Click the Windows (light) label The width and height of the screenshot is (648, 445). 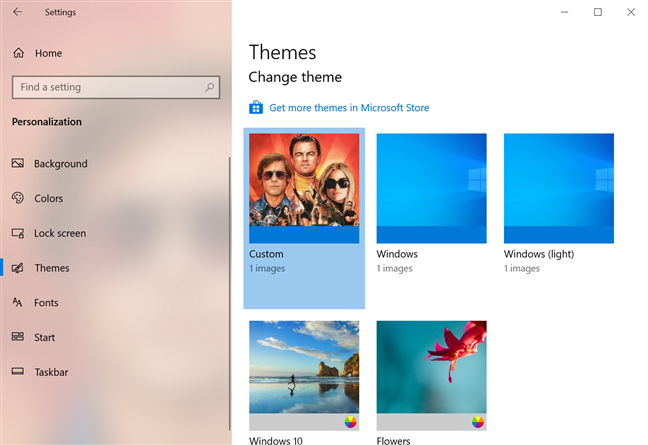[539, 254]
